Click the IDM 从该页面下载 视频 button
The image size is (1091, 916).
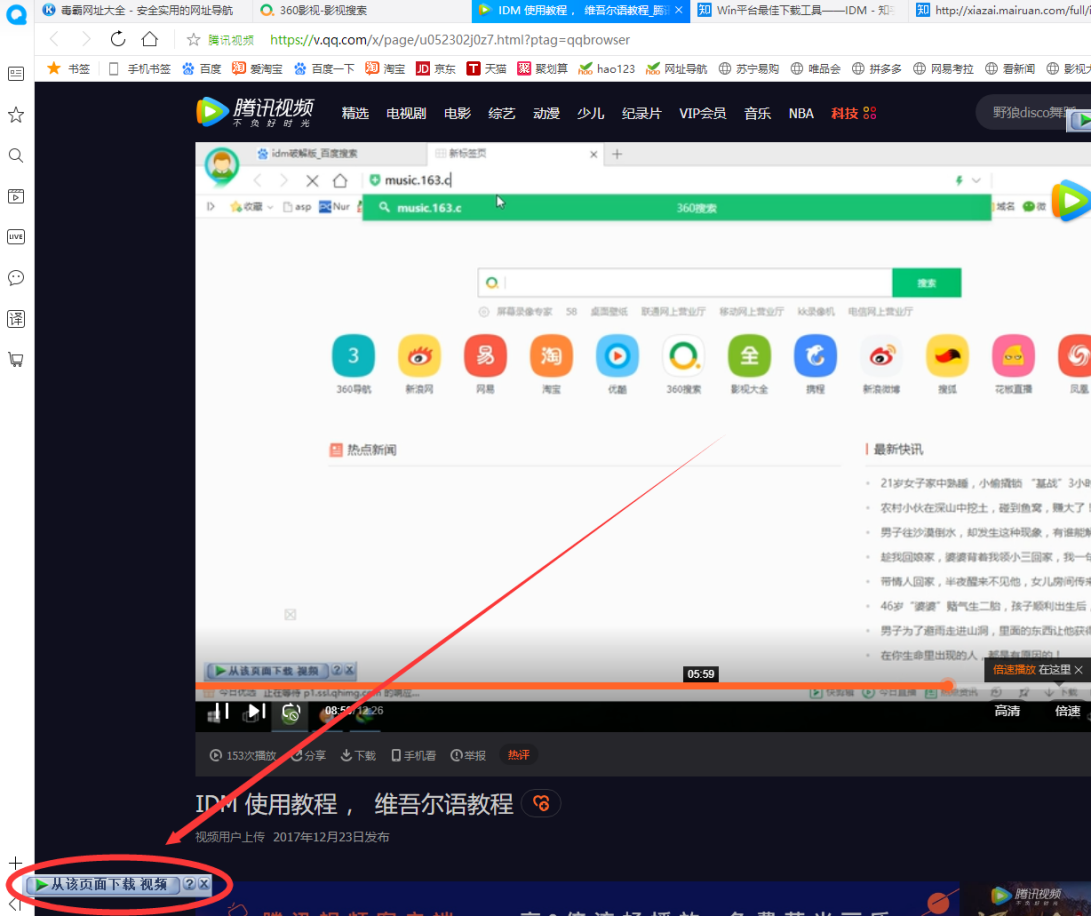click(x=103, y=884)
